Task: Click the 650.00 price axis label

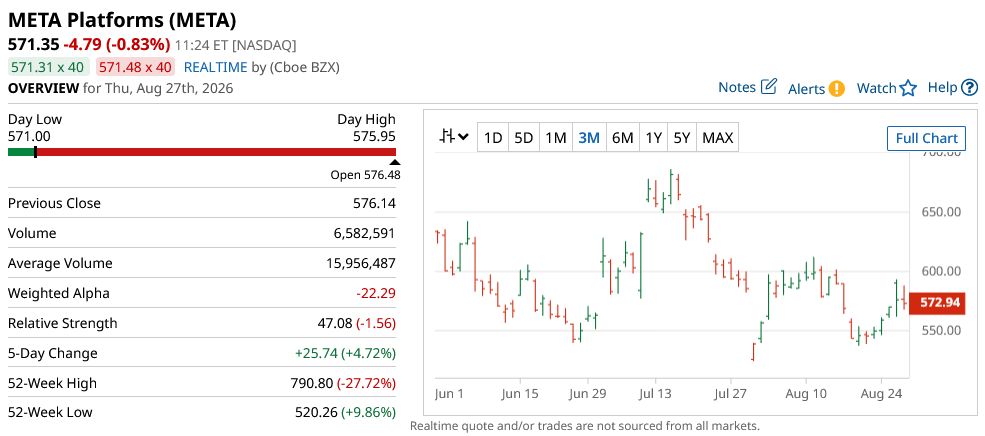Action: click(x=940, y=212)
